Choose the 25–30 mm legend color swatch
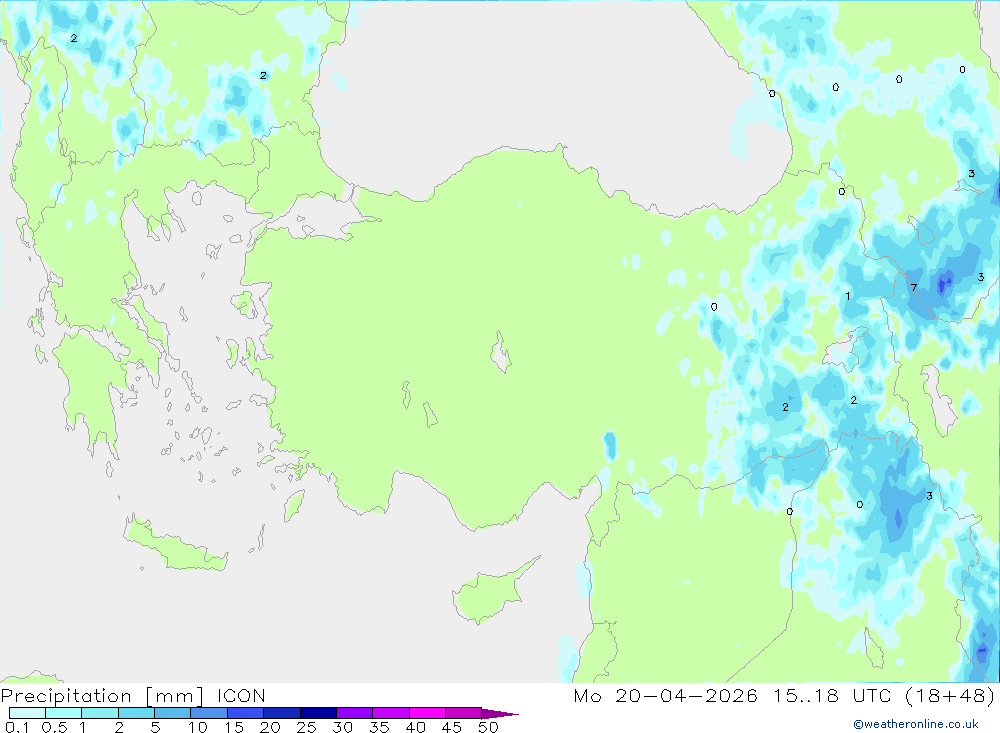The width and height of the screenshot is (1000, 733). [318, 713]
